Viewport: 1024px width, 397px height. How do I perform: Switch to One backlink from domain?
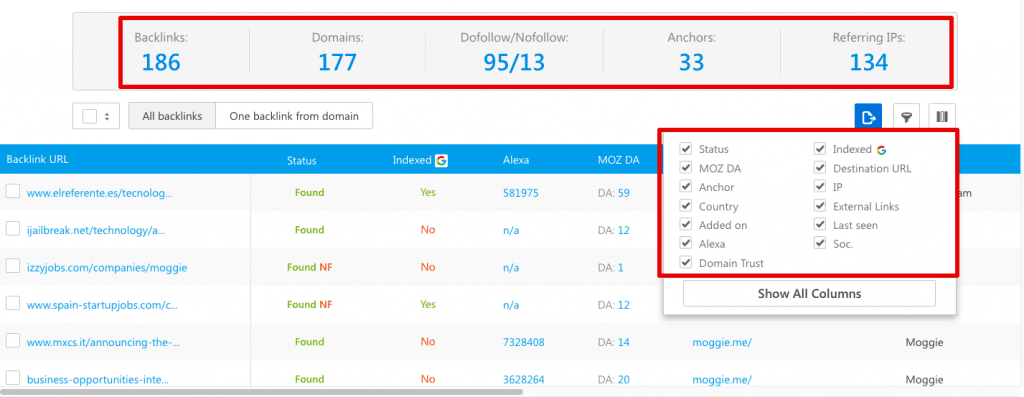coord(294,116)
